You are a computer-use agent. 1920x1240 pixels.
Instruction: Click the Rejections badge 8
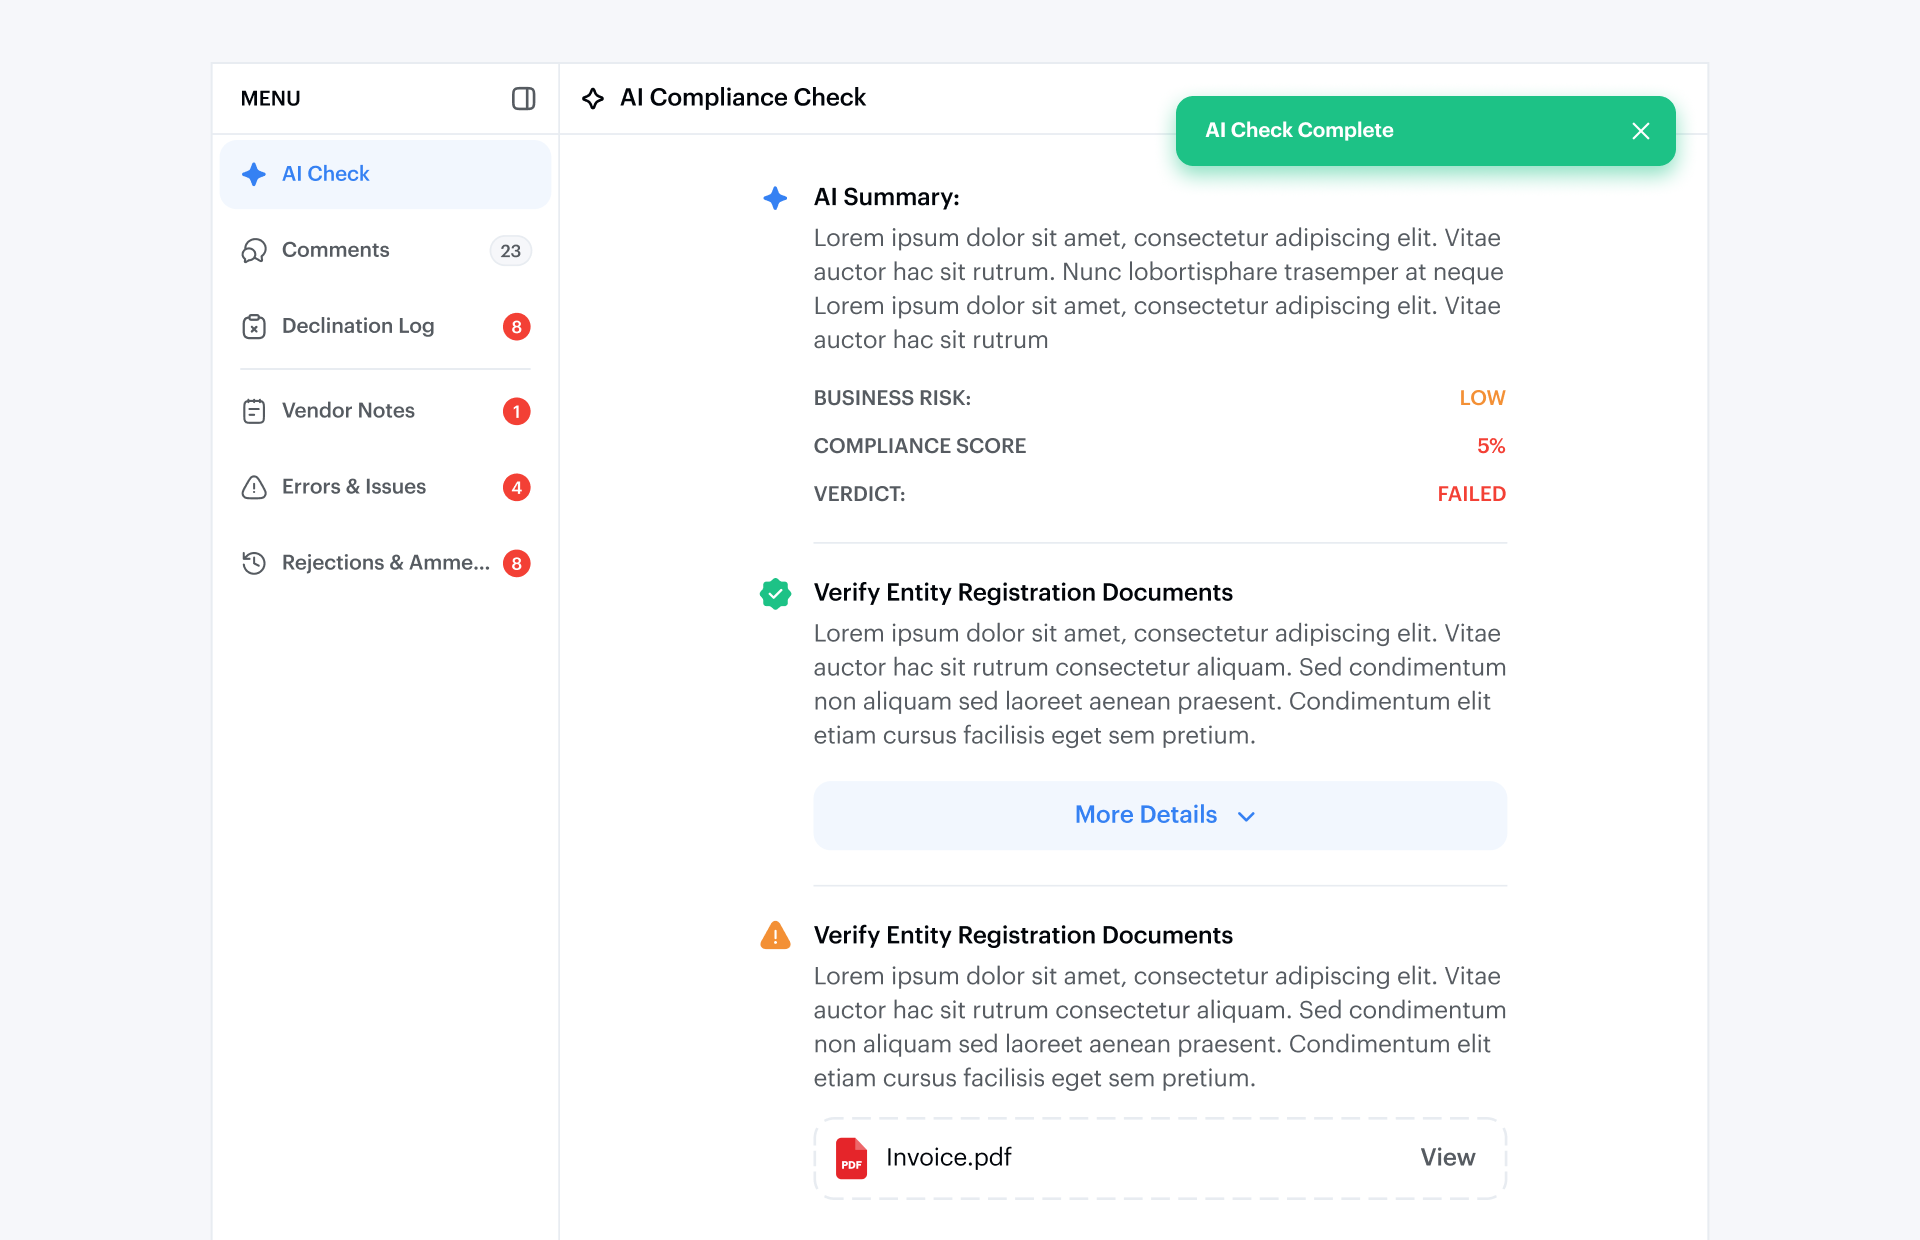tap(516, 563)
